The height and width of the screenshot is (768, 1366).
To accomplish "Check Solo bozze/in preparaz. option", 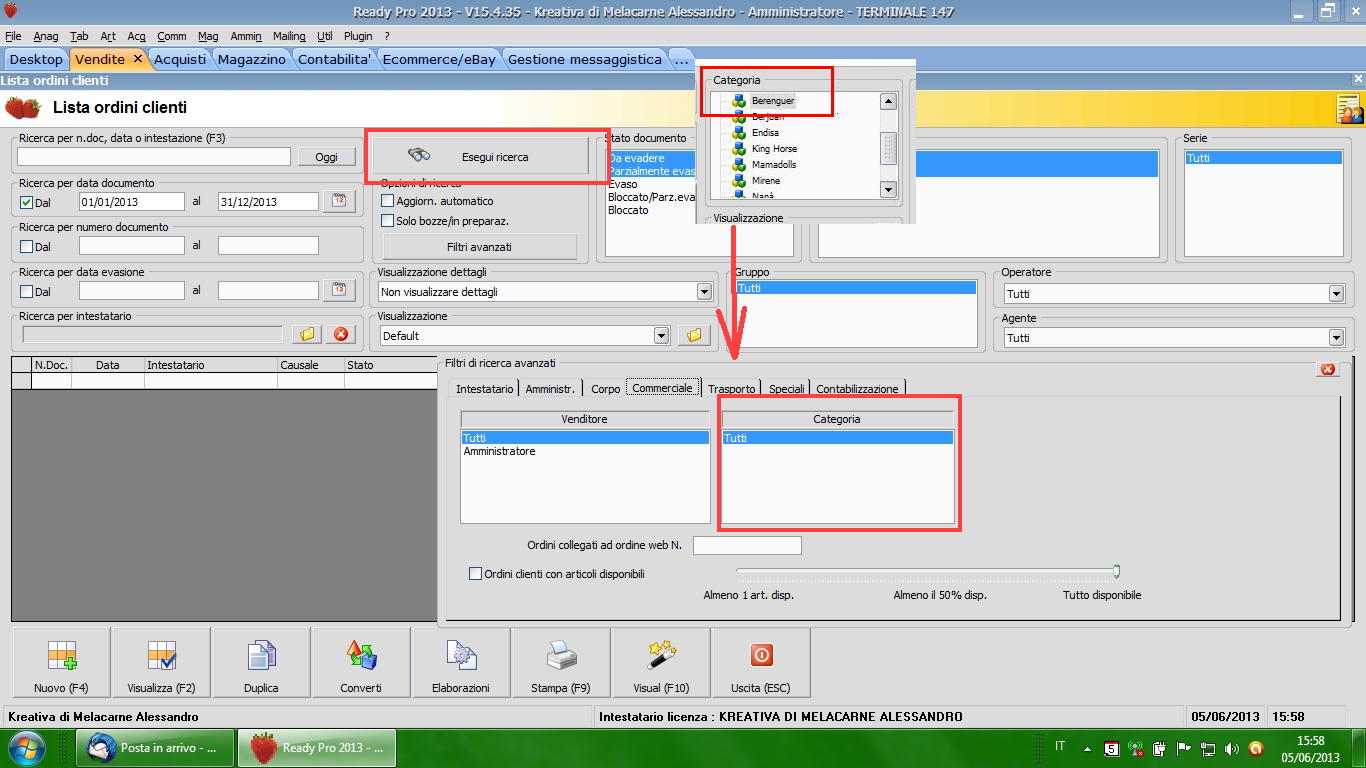I will click(388, 221).
